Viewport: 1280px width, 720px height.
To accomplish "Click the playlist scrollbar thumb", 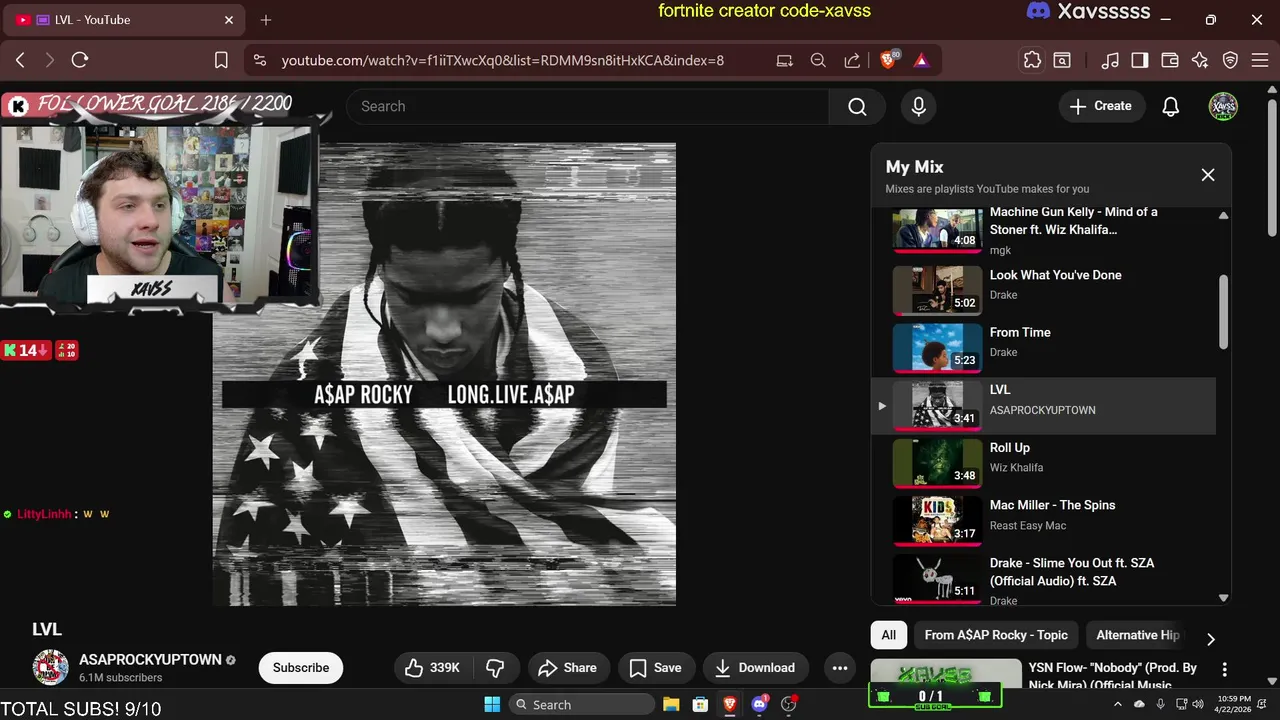I will coord(1223,312).
